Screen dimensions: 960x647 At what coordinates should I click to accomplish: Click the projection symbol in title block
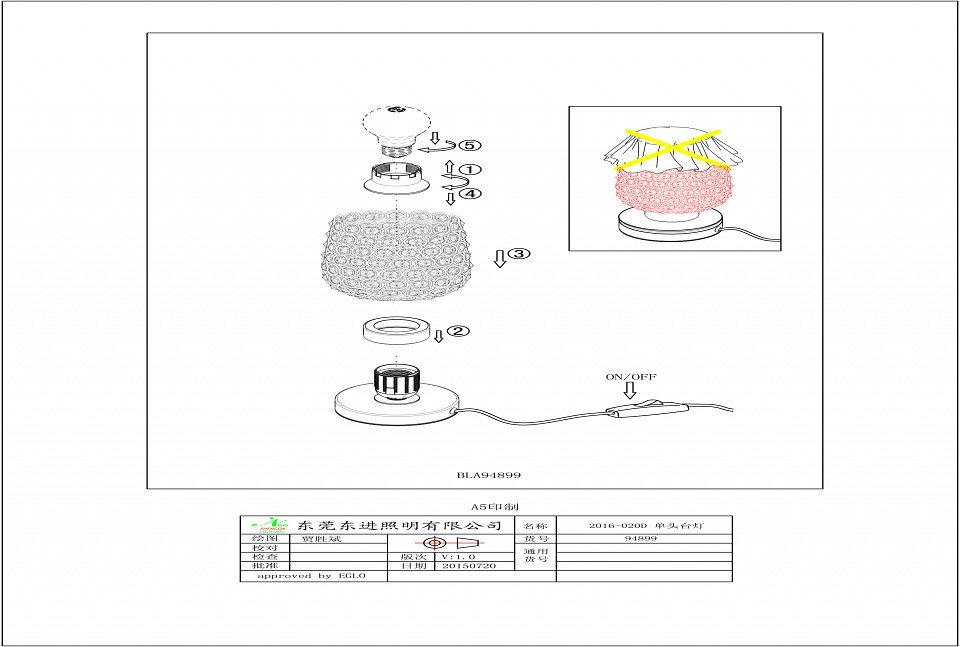tap(451, 540)
